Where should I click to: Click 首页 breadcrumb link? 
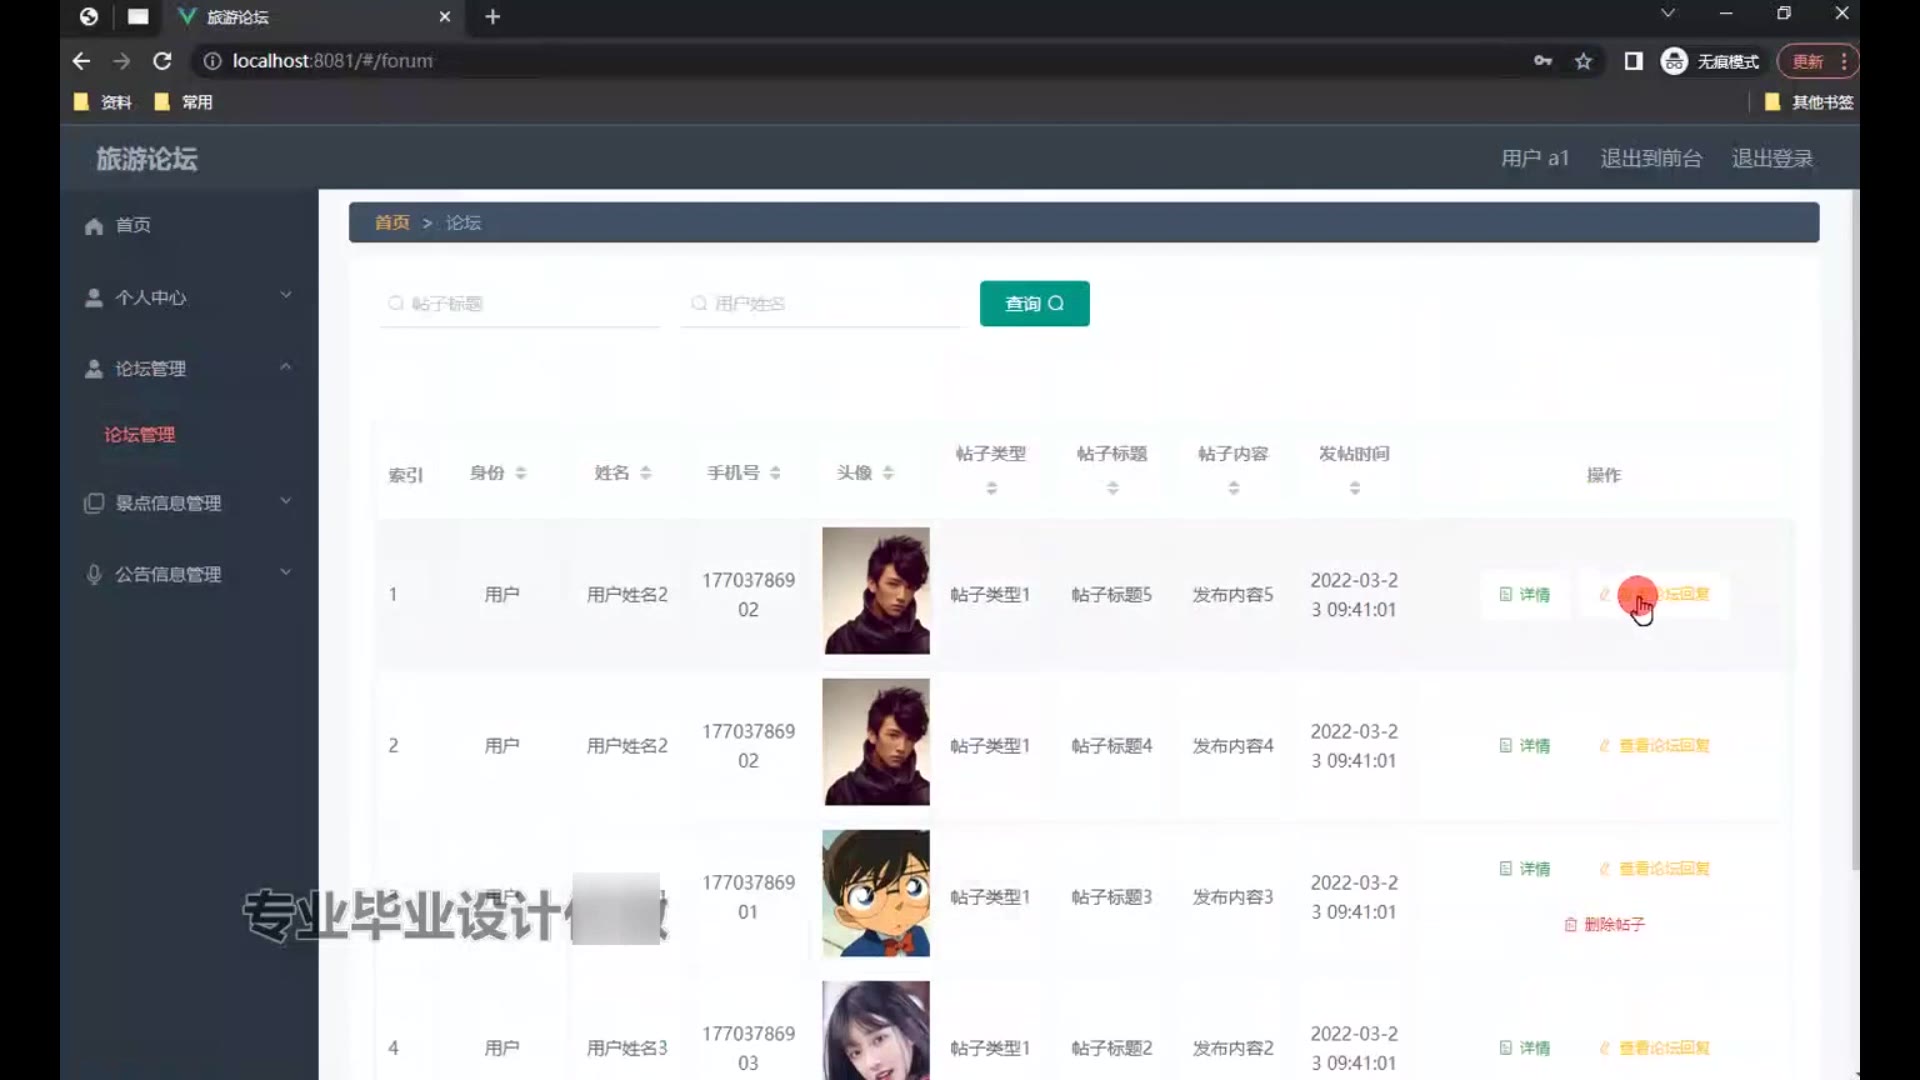pyautogui.click(x=392, y=222)
